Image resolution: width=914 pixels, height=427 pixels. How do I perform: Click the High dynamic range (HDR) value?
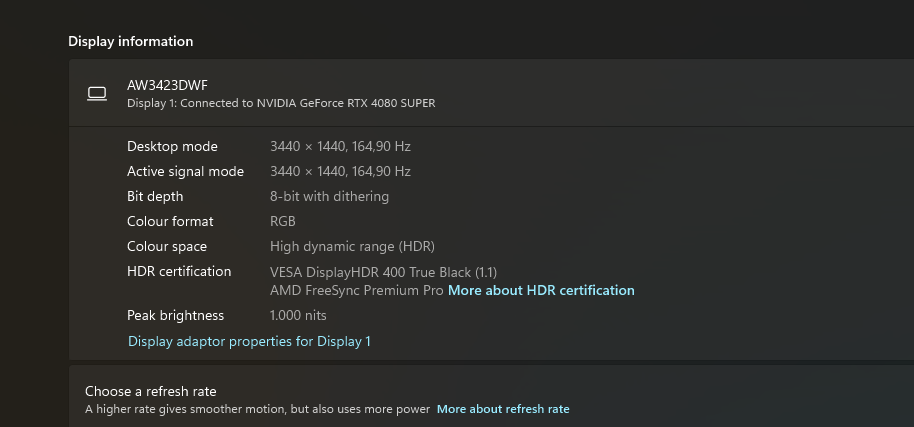point(352,246)
